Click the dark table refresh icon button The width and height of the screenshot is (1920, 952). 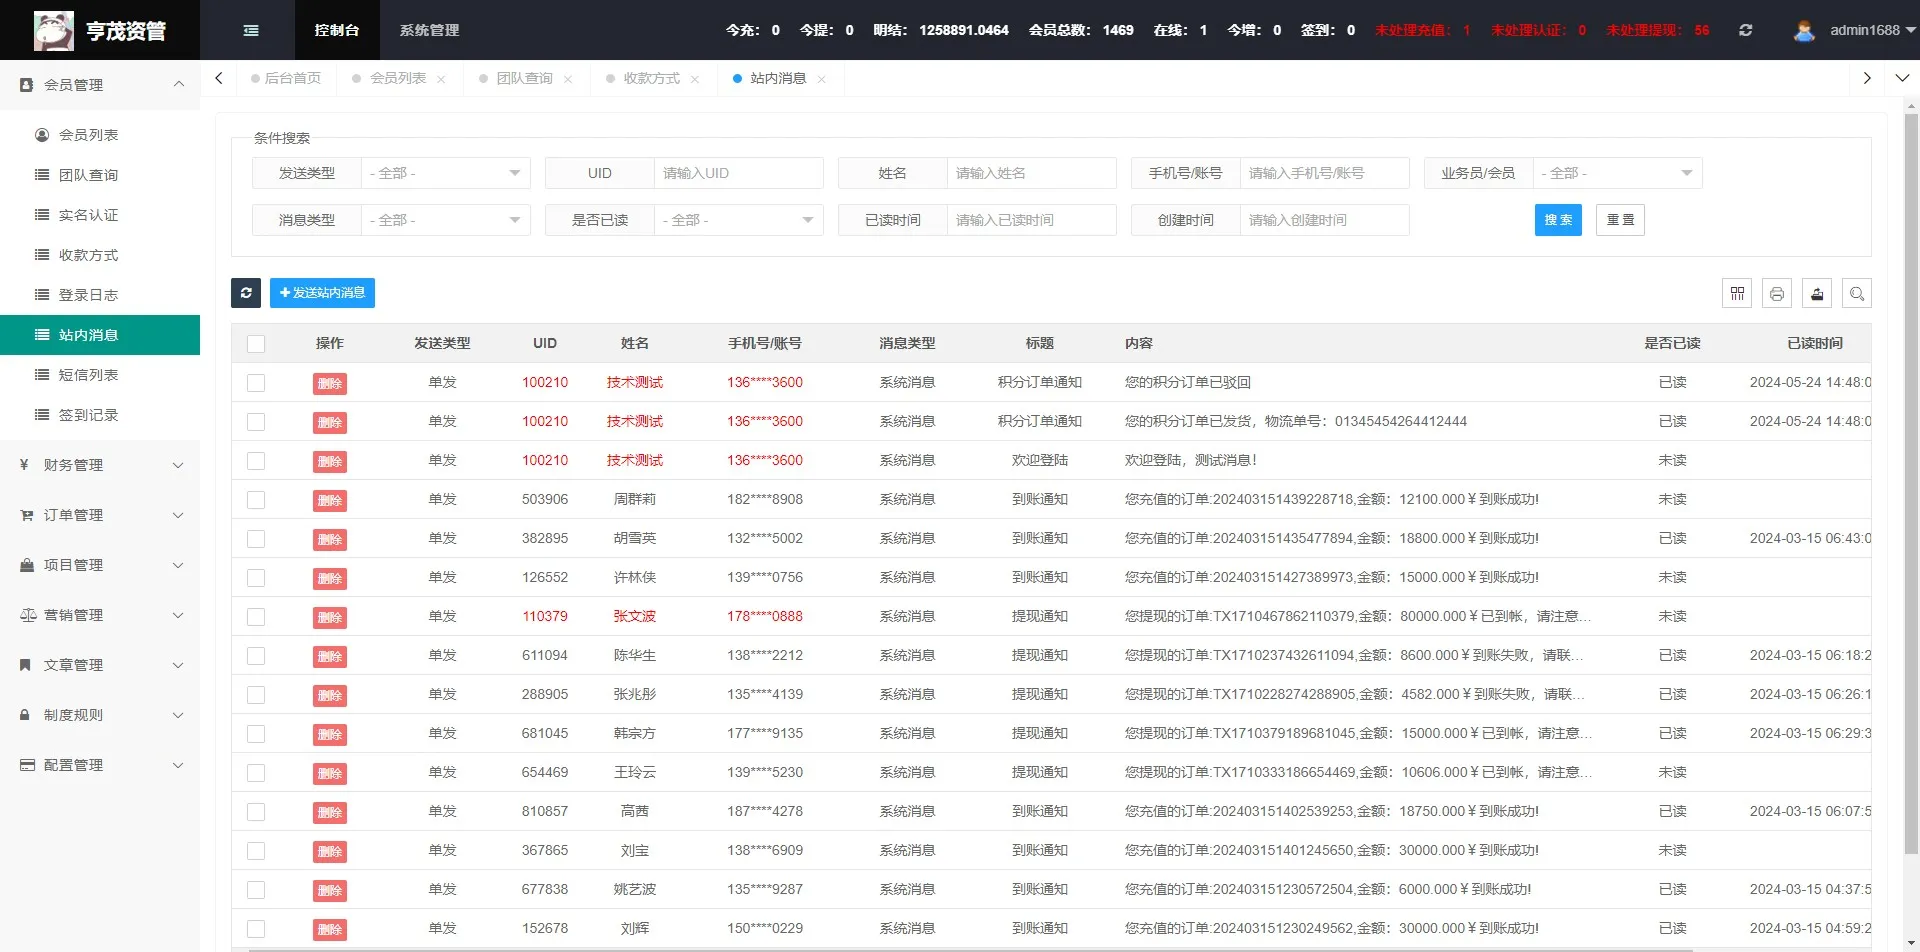pyautogui.click(x=246, y=293)
